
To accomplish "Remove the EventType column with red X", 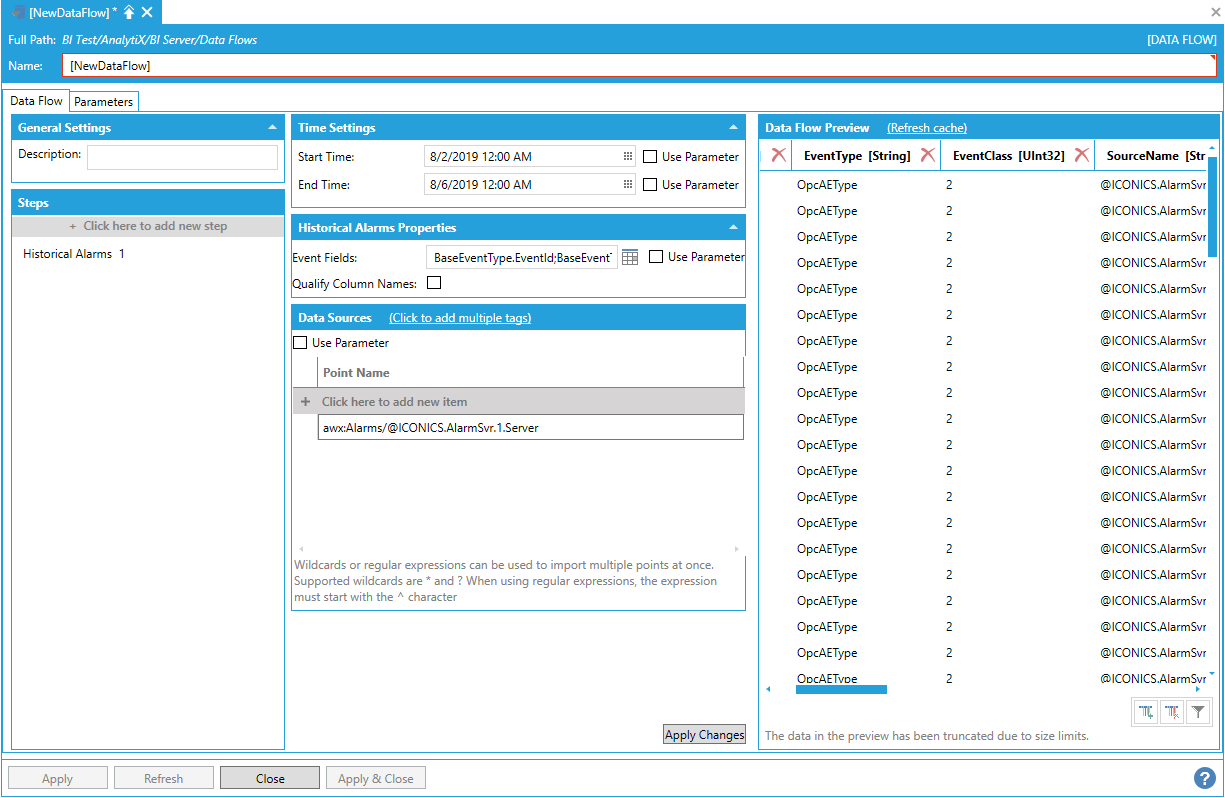I will pyautogui.click(x=928, y=155).
